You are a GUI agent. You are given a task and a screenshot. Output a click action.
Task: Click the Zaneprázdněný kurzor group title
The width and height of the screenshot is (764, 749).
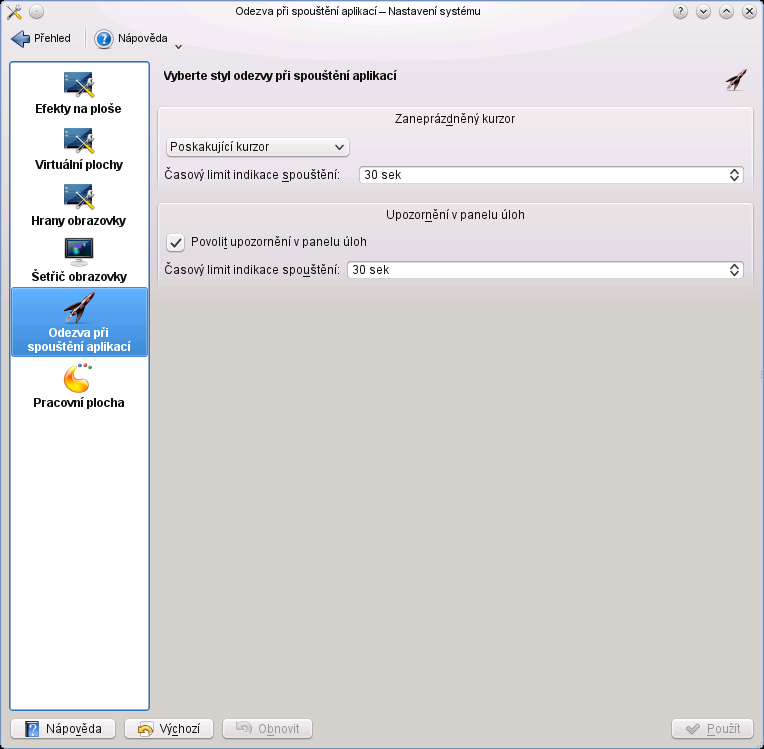click(x=455, y=119)
